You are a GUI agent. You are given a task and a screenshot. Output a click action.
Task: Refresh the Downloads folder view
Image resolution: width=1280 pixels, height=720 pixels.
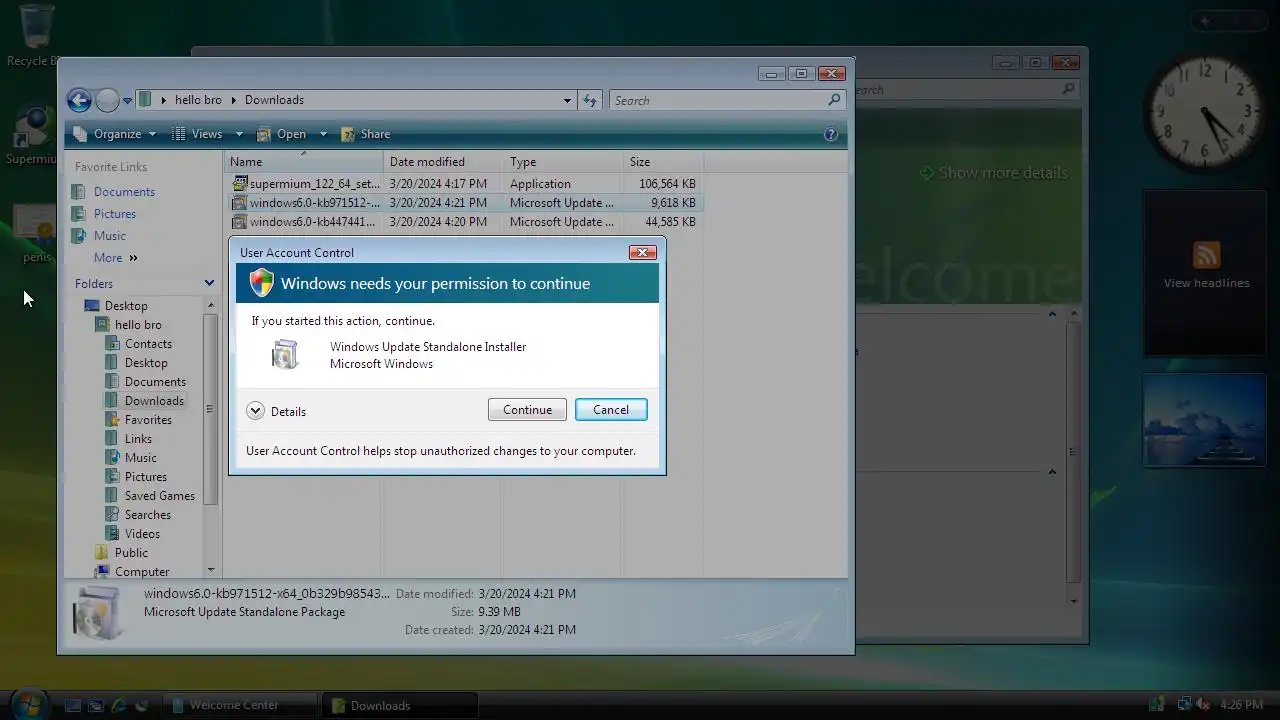pyautogui.click(x=590, y=100)
